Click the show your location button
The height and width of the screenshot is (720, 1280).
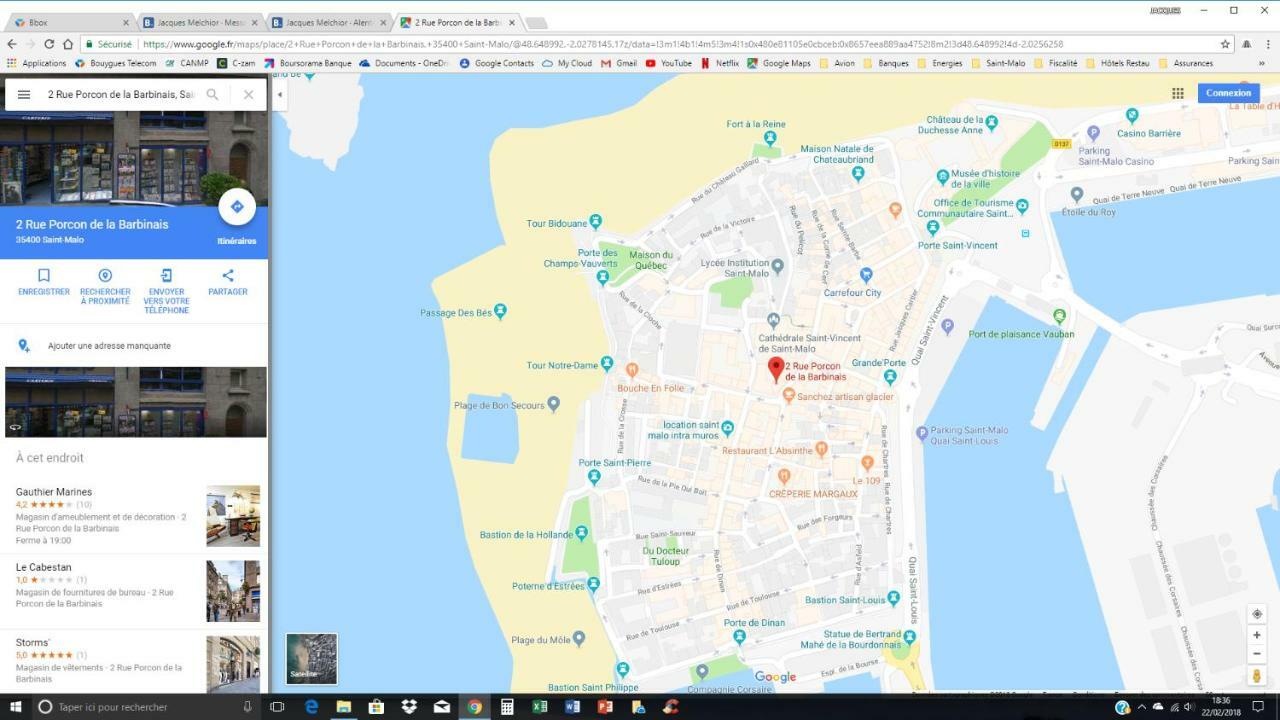(1257, 614)
